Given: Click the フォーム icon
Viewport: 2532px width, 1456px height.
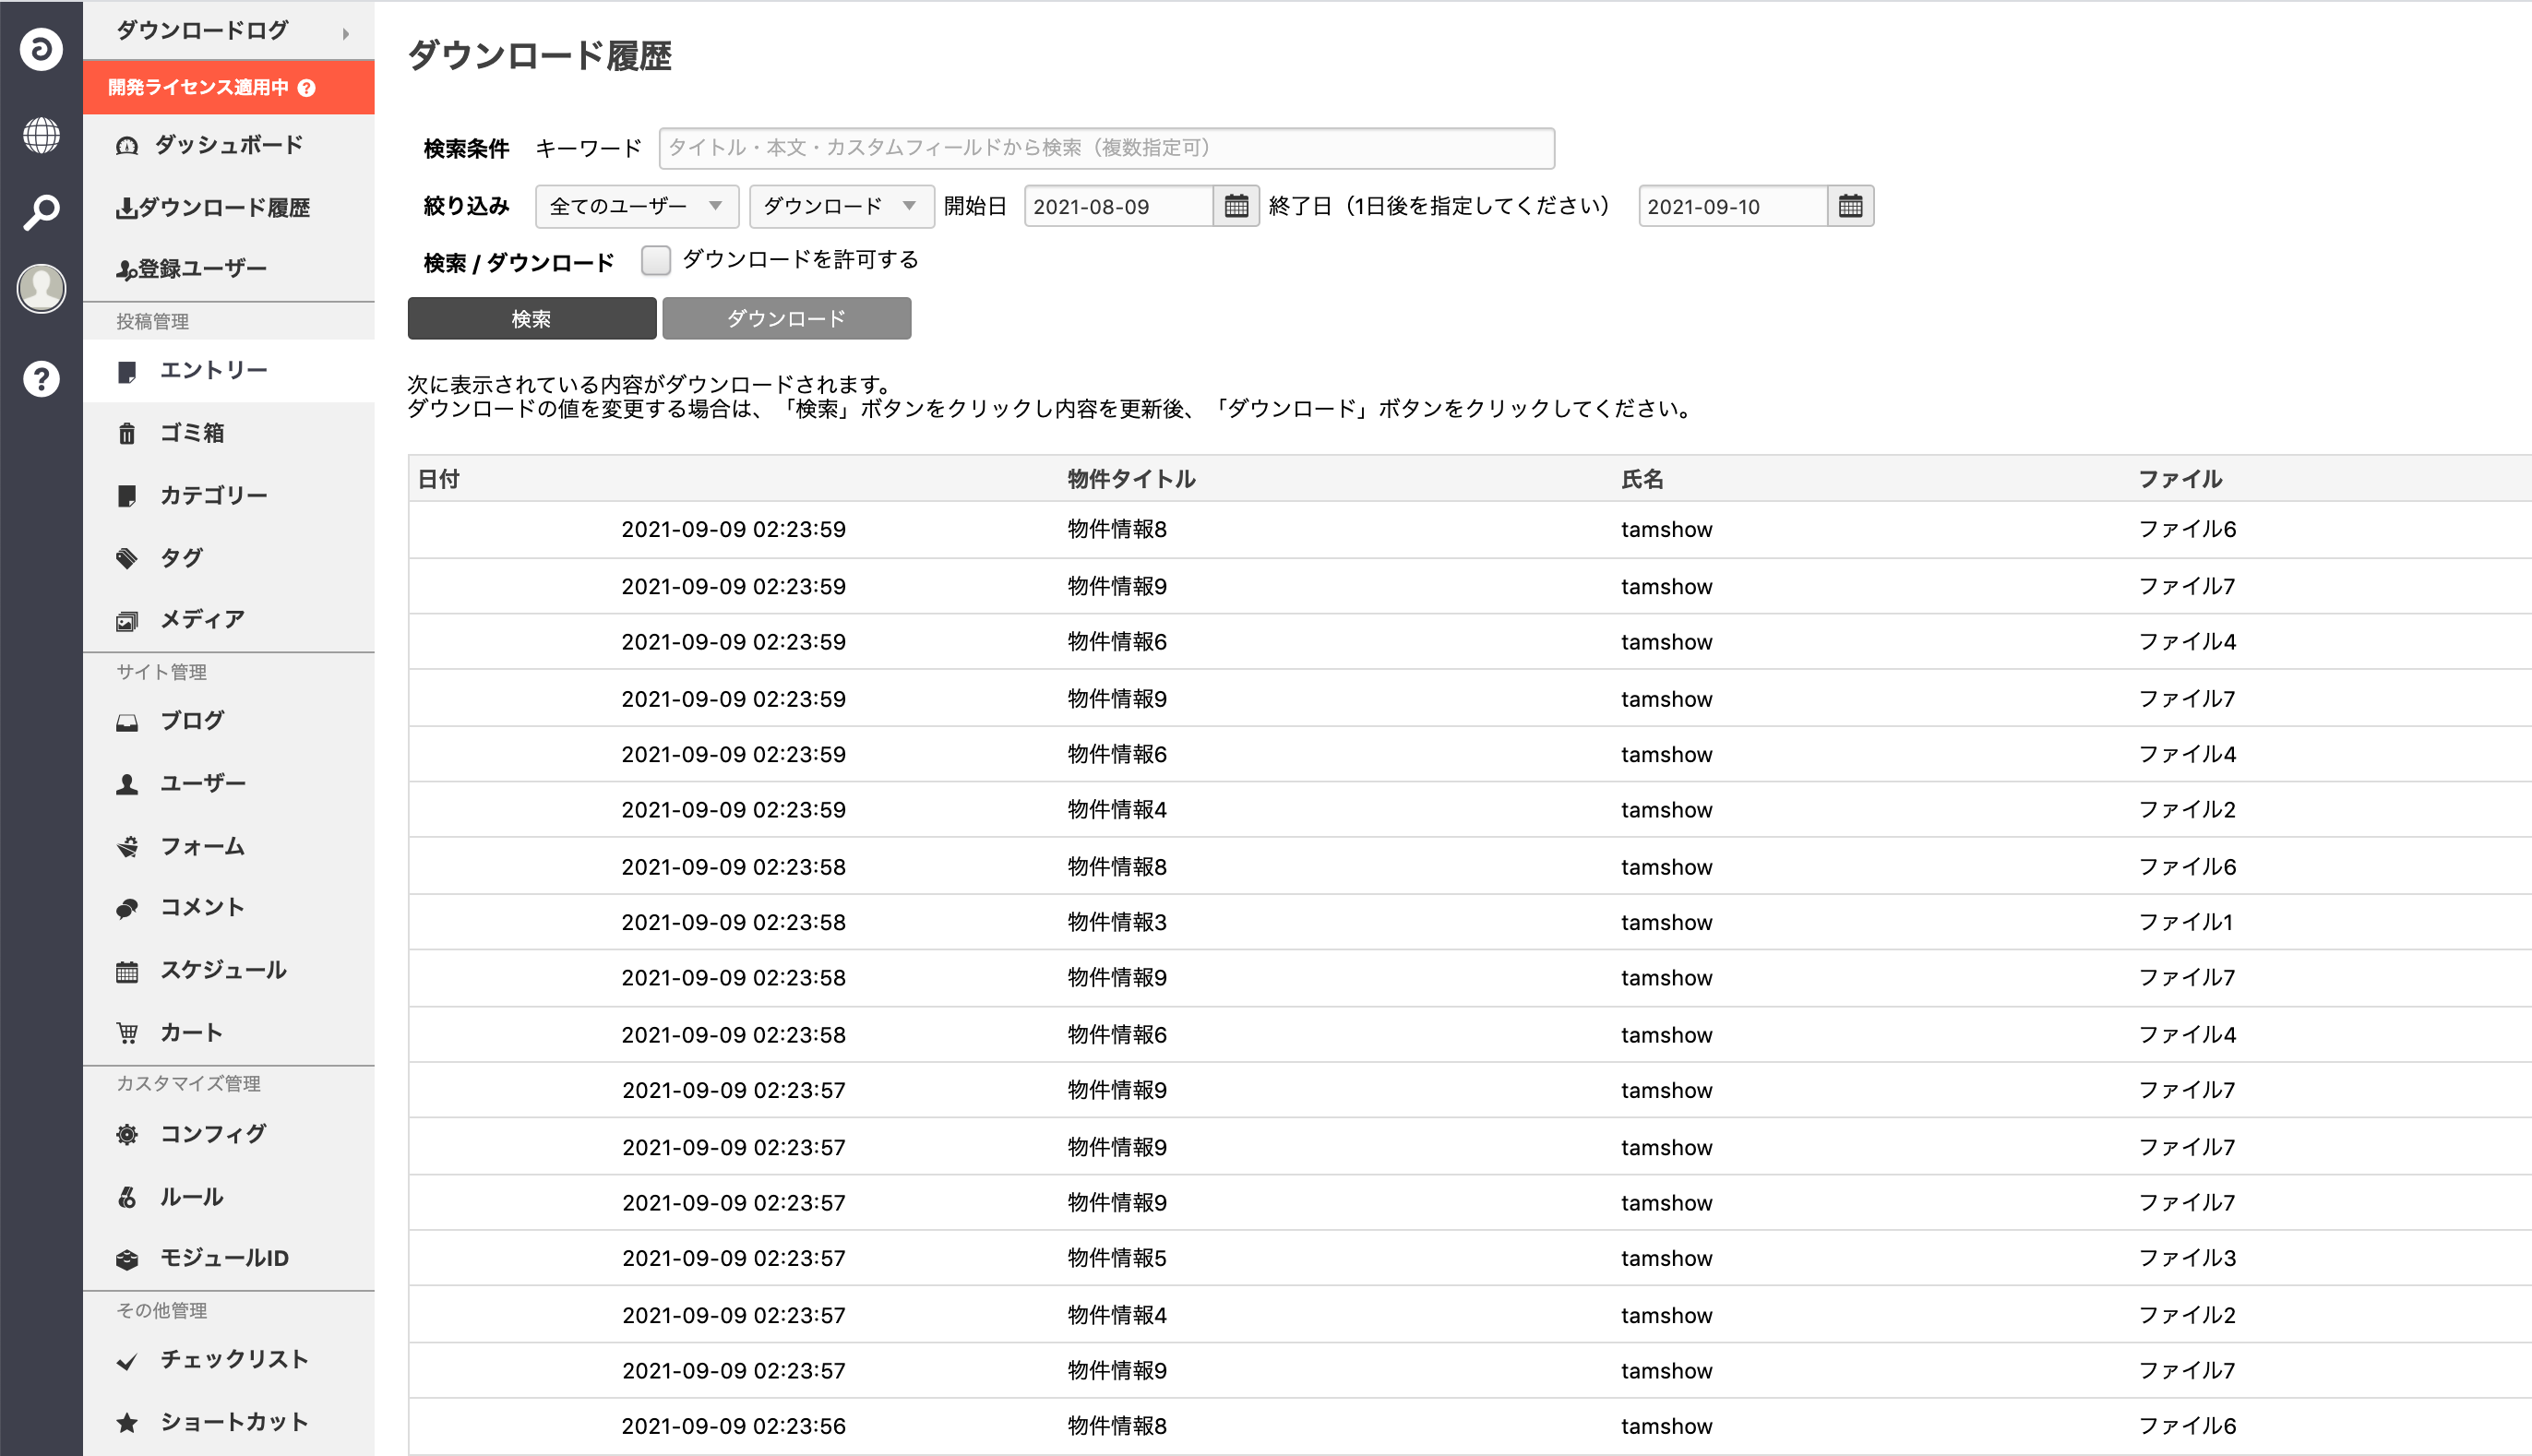Looking at the screenshot, I should [x=127, y=847].
